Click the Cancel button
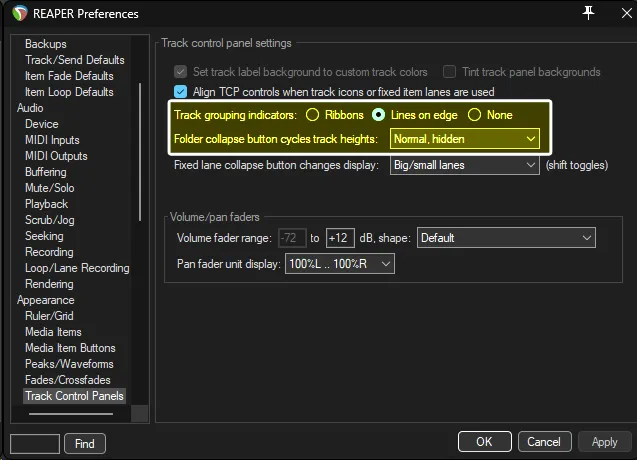The height and width of the screenshot is (460, 637). point(544,442)
